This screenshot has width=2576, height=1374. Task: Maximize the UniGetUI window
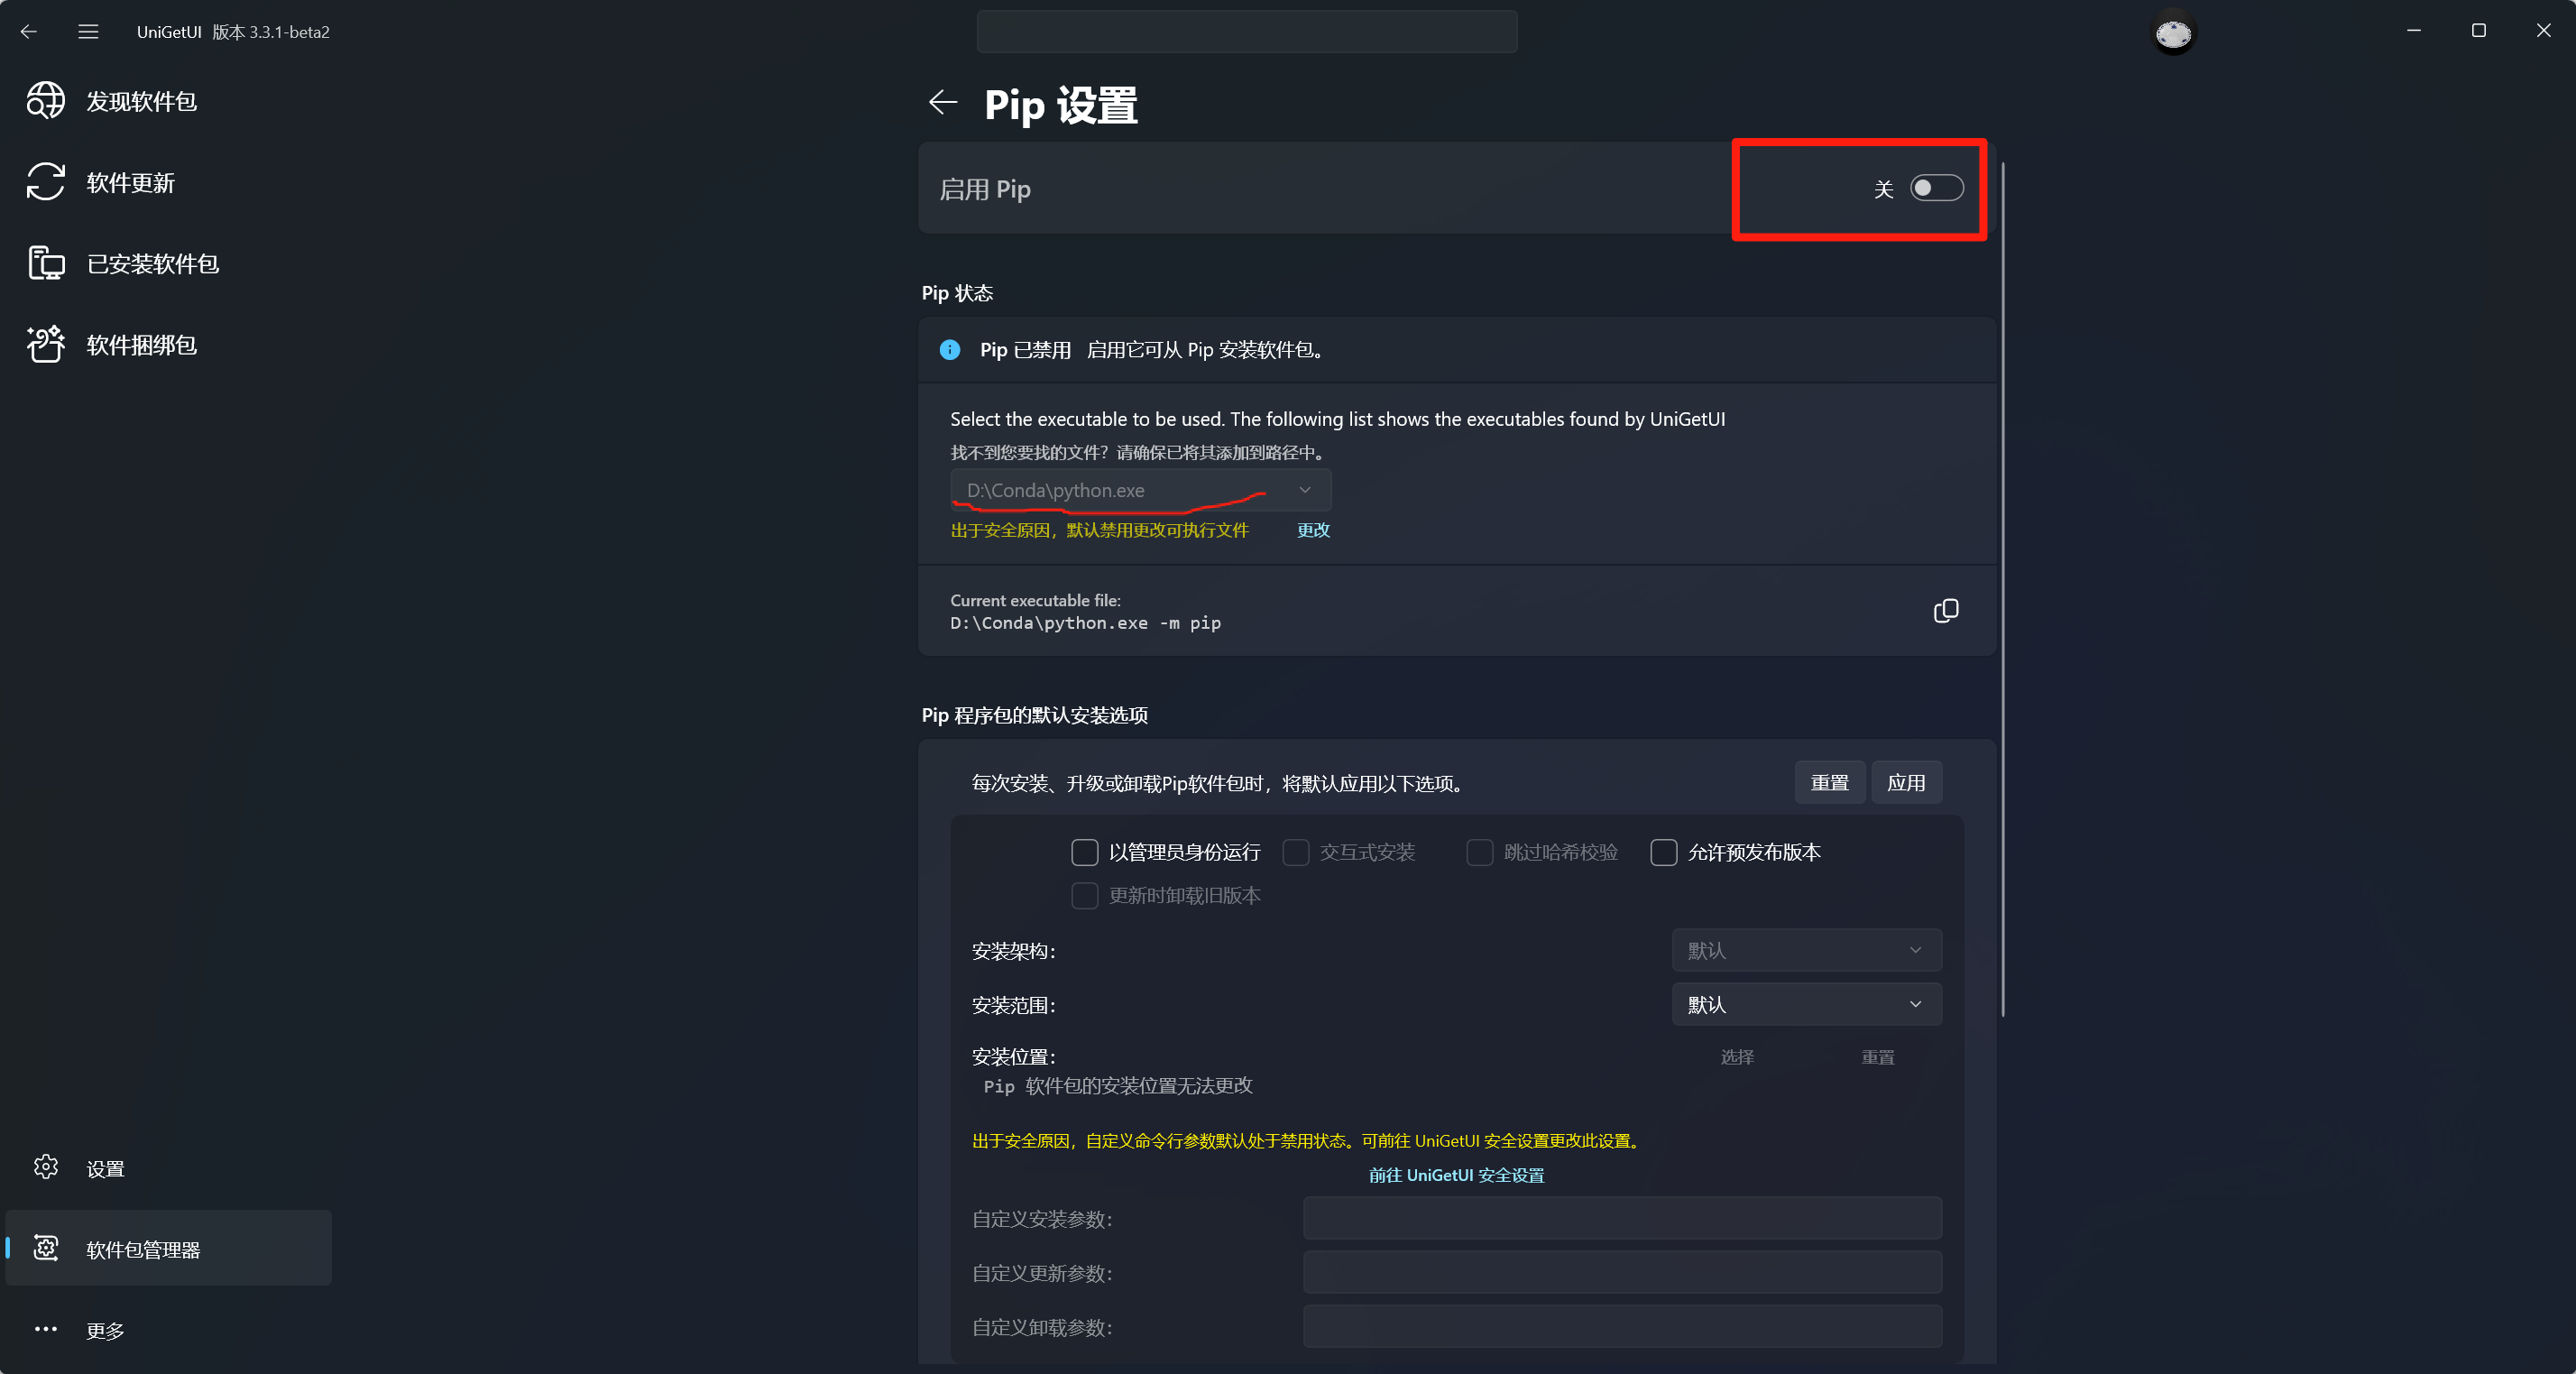tap(2478, 31)
